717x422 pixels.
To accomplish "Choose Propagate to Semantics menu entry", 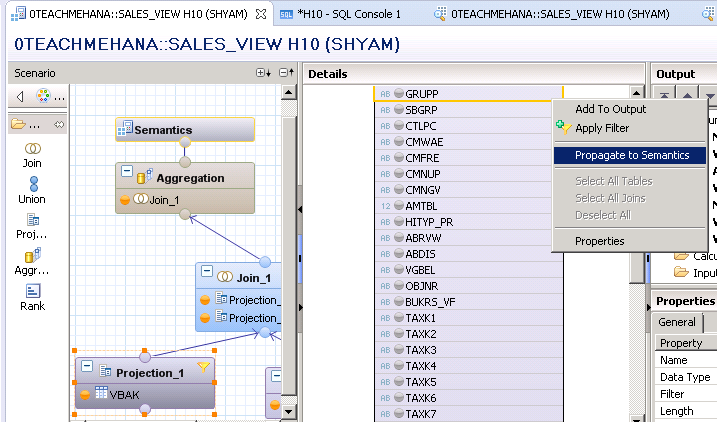I will click(631, 155).
